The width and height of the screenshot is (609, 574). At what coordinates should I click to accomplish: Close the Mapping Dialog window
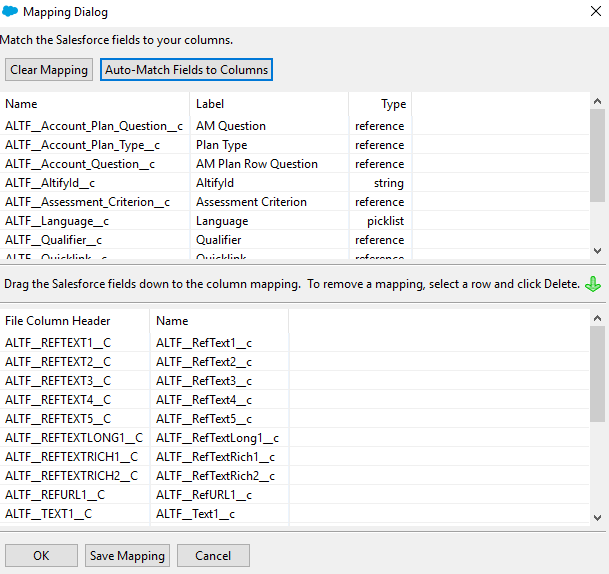point(596,11)
